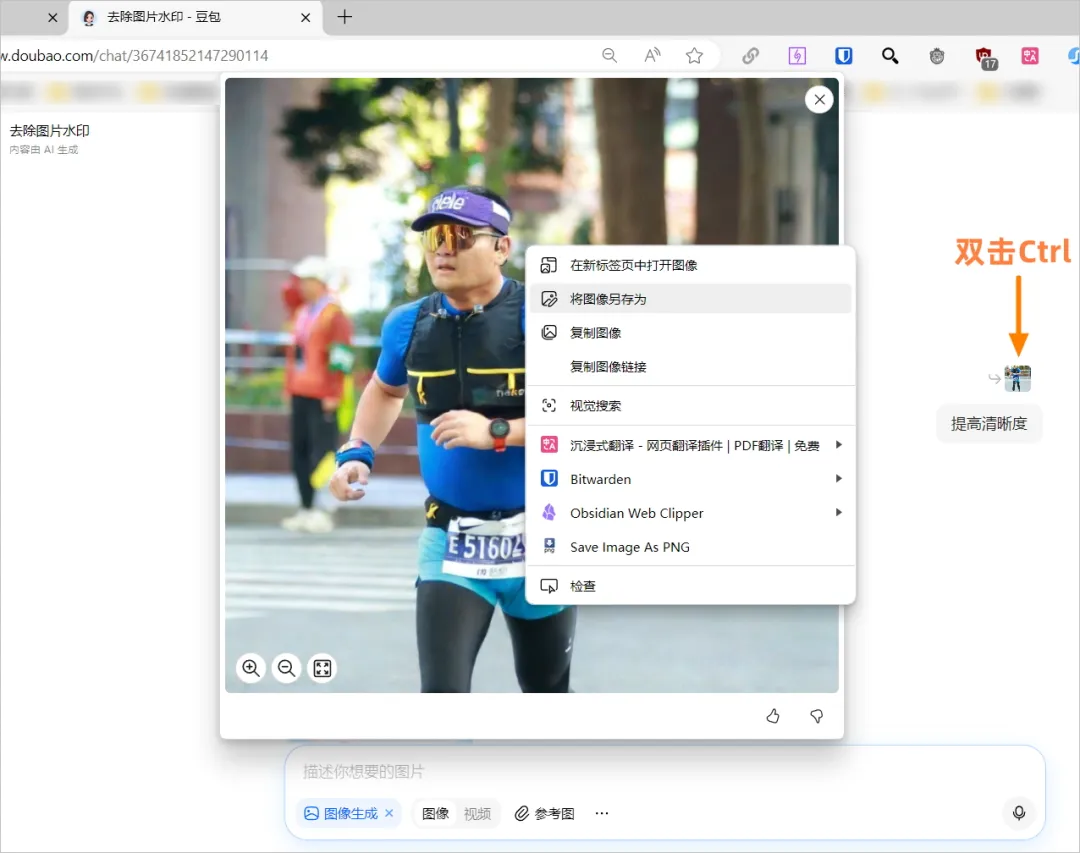Viewport: 1080px width, 853px height.
Task: Click Save Image As PNG menu item
Action: [x=690, y=547]
